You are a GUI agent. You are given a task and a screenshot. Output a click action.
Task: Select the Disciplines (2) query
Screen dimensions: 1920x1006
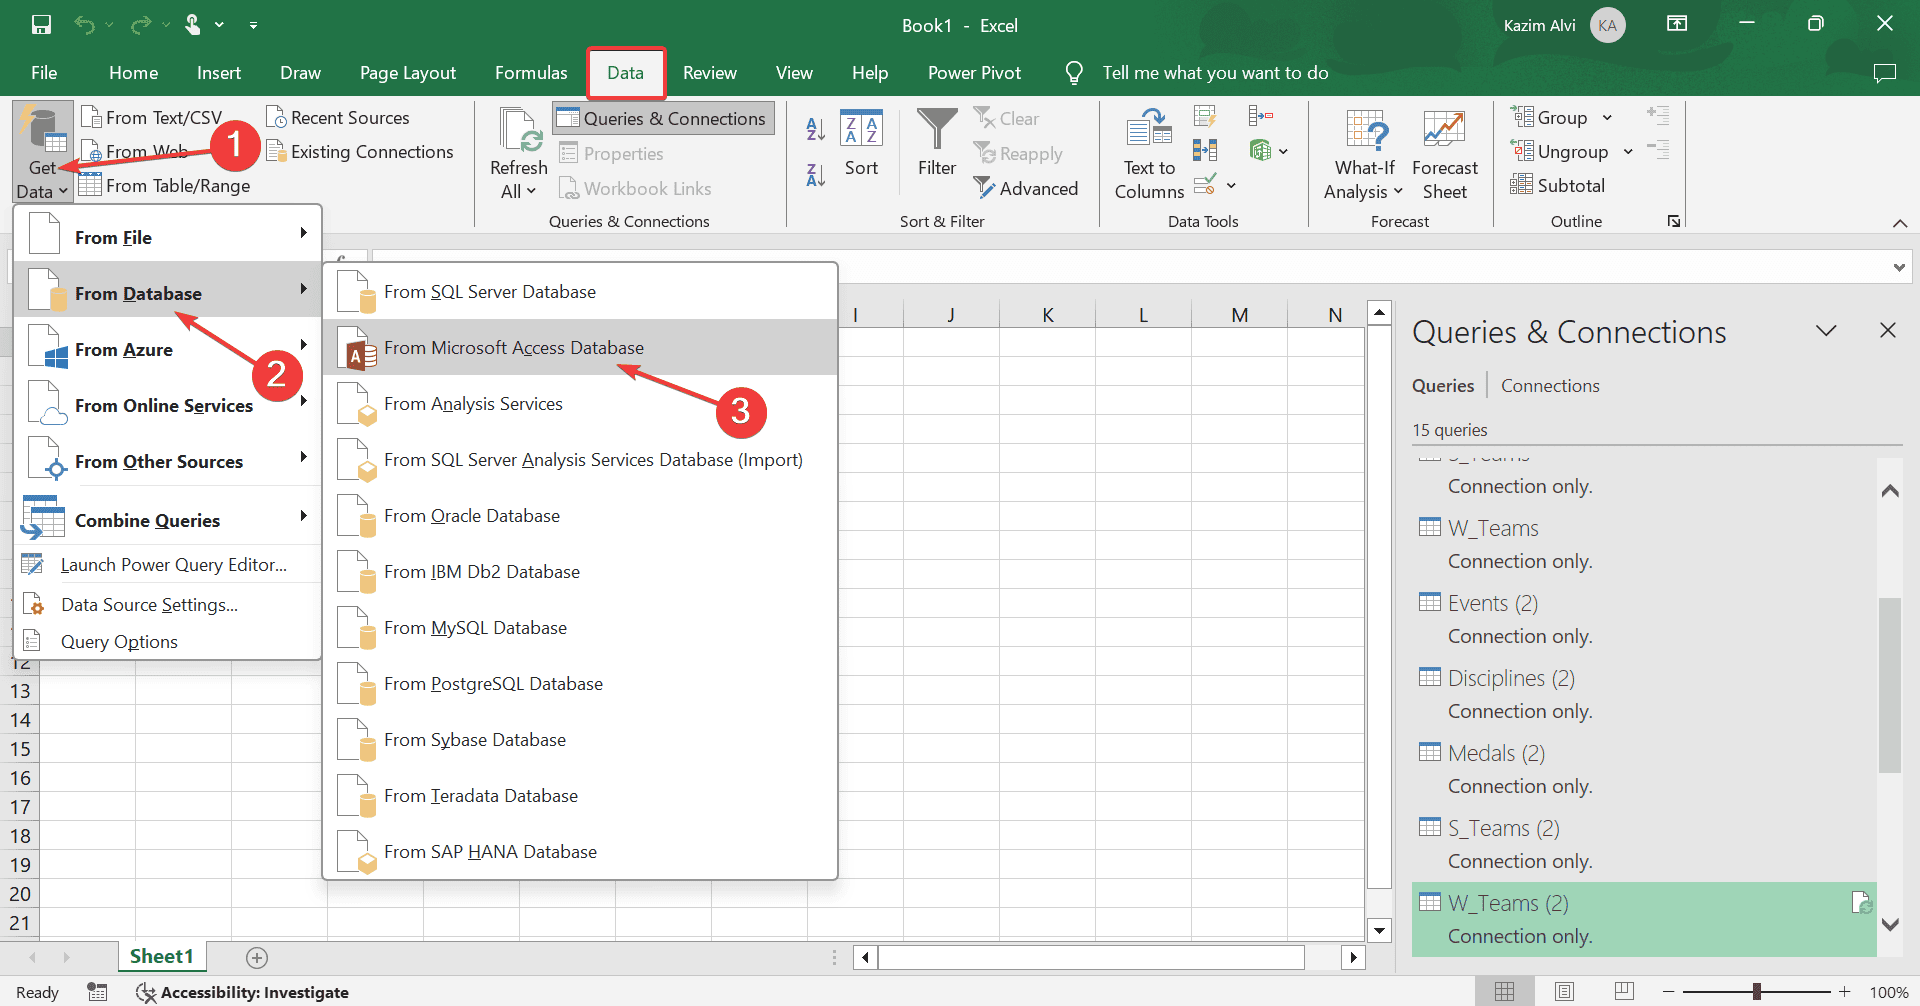point(1644,694)
